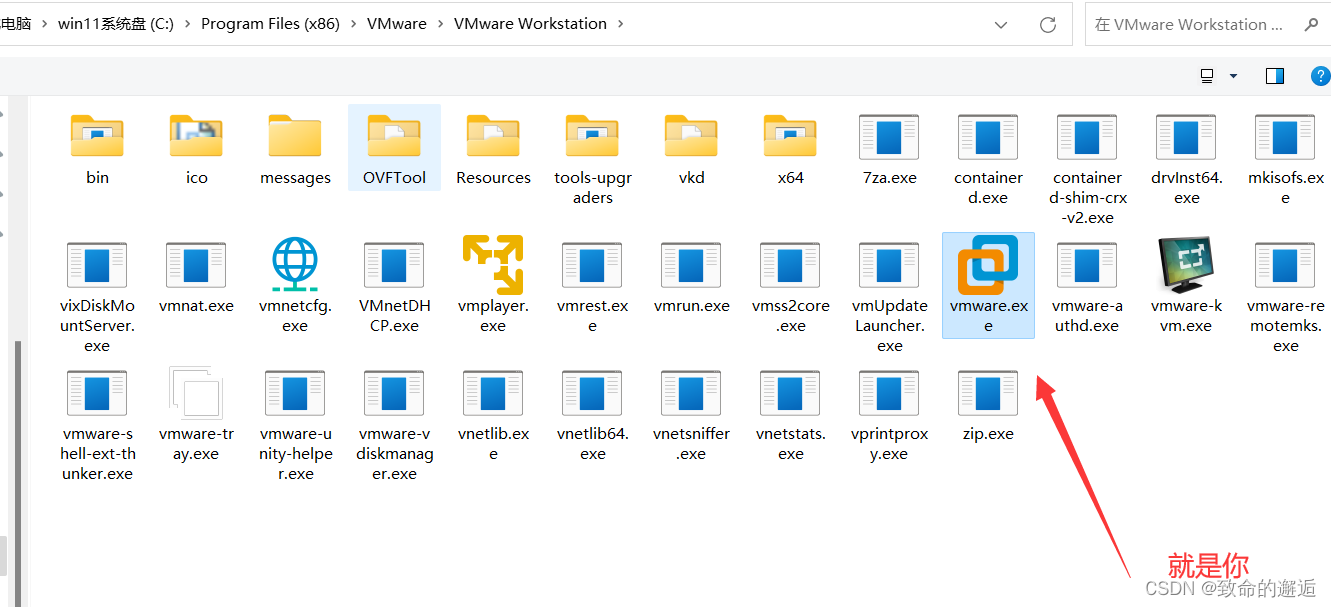The width and height of the screenshot is (1331, 607).
Task: Open the tools-upgraders folder
Action: coord(592,158)
